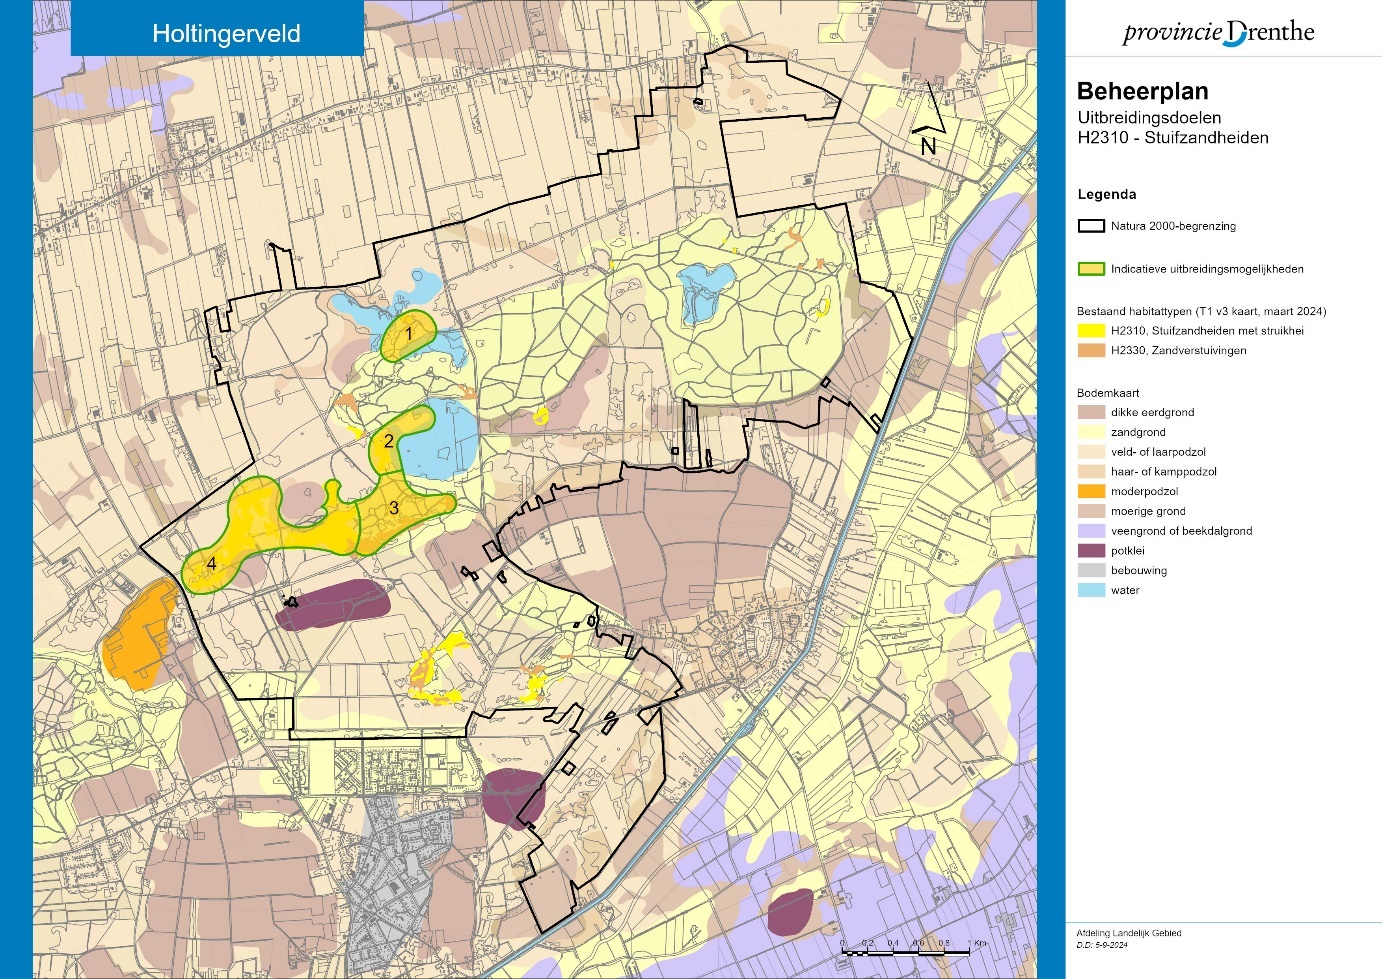Click the Natura 2000-begrenzing legend outline symbol

click(1090, 226)
